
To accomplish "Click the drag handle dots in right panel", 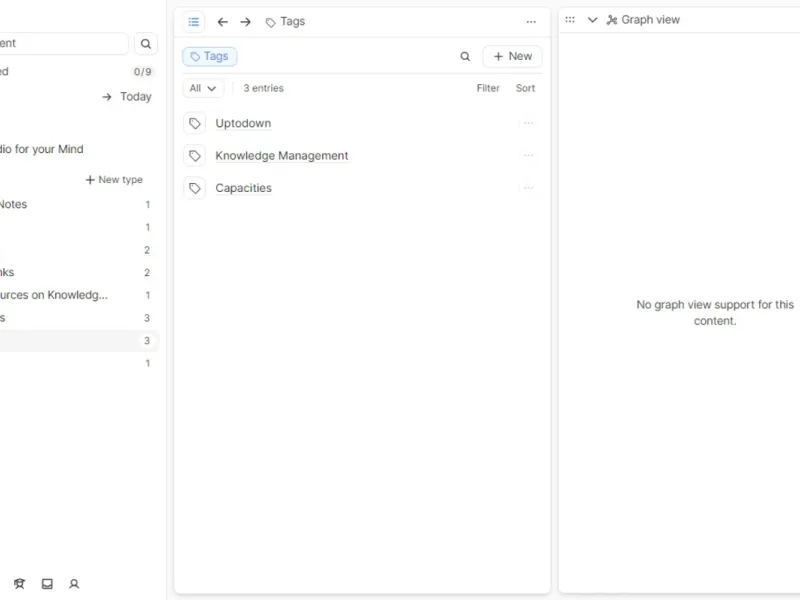I will (570, 20).
